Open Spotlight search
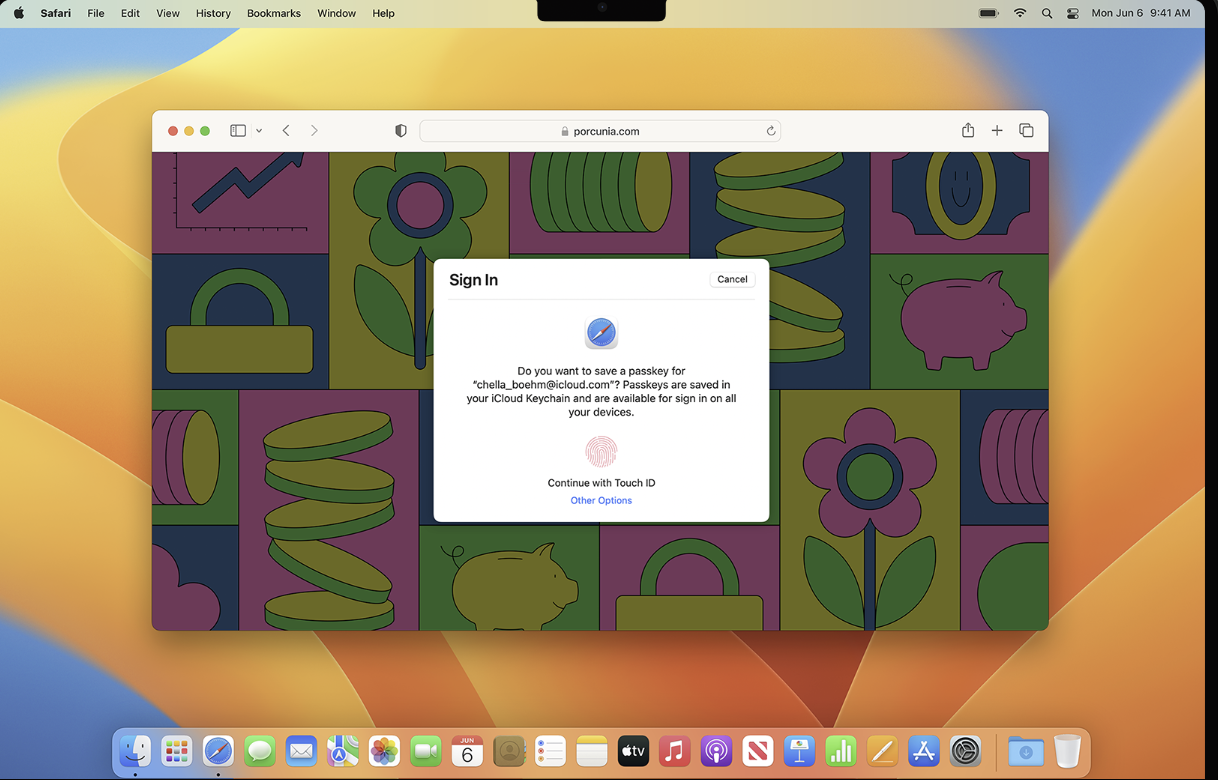This screenshot has height=780, width=1218. pos(1047,13)
